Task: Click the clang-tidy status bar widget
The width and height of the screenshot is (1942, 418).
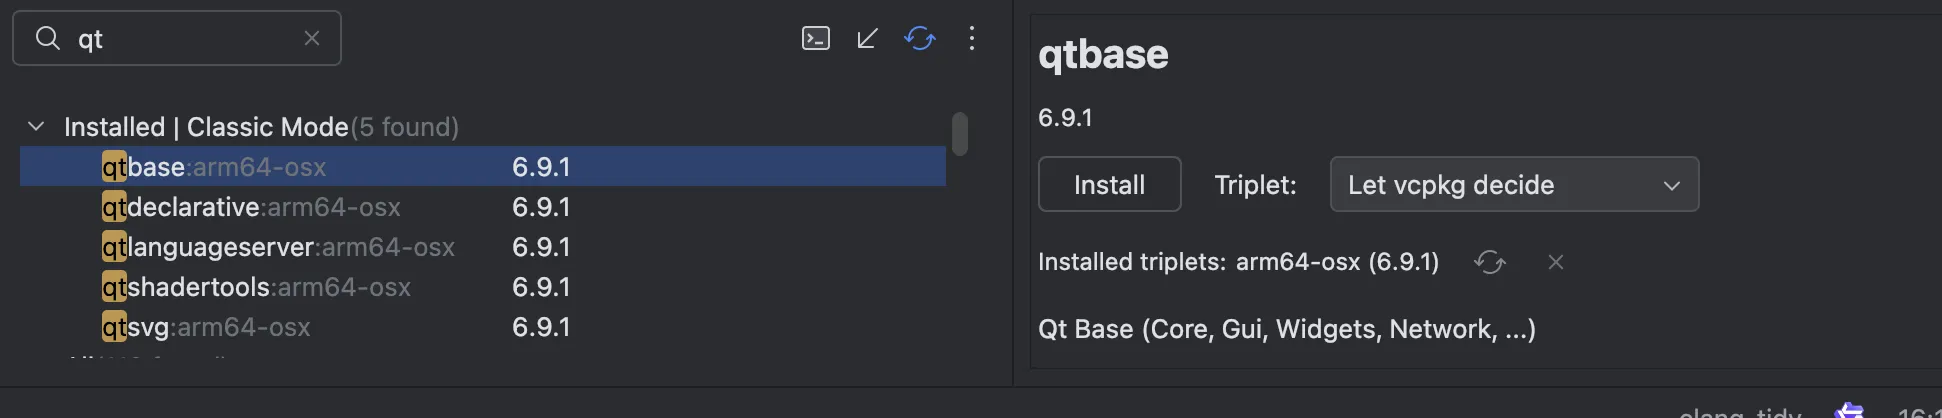Action: click(x=1740, y=411)
